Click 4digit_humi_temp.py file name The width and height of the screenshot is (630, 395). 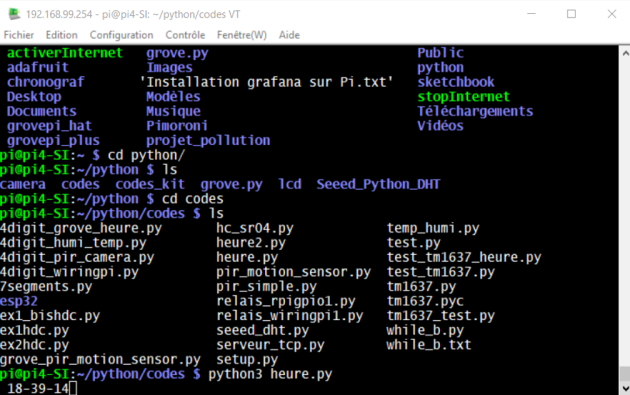pos(73,242)
